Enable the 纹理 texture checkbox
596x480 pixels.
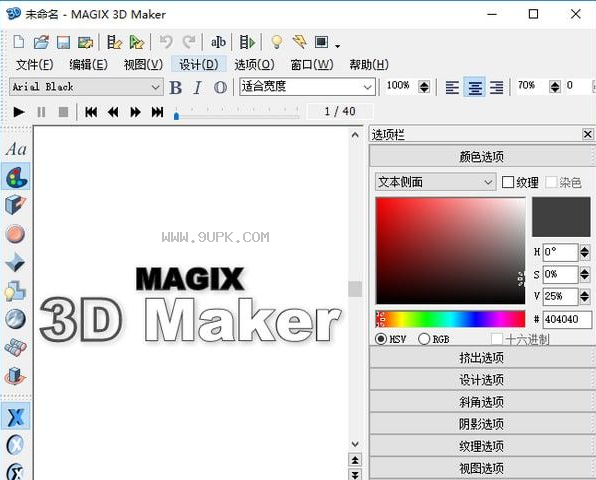click(x=508, y=182)
